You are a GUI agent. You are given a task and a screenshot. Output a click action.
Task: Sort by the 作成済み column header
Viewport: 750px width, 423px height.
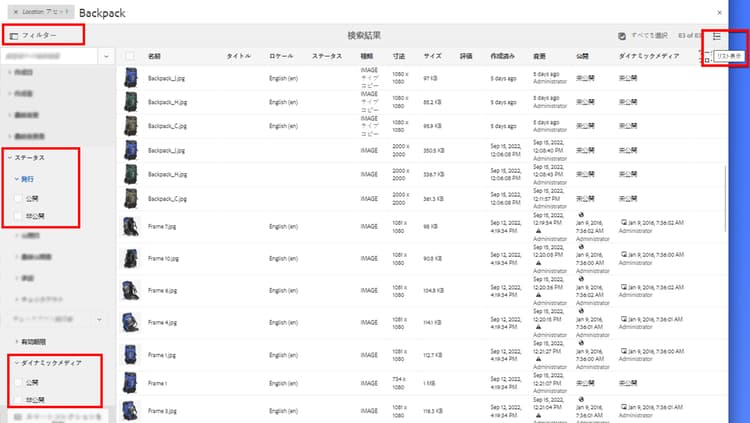pos(502,56)
